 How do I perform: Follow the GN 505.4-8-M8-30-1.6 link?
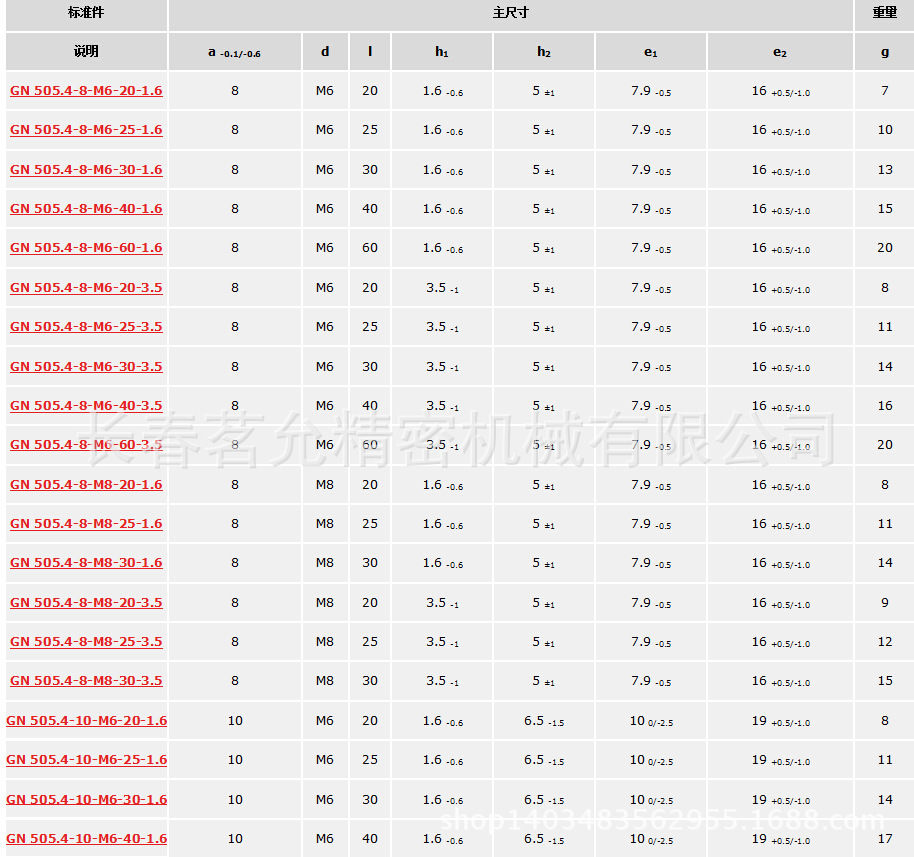[86, 563]
